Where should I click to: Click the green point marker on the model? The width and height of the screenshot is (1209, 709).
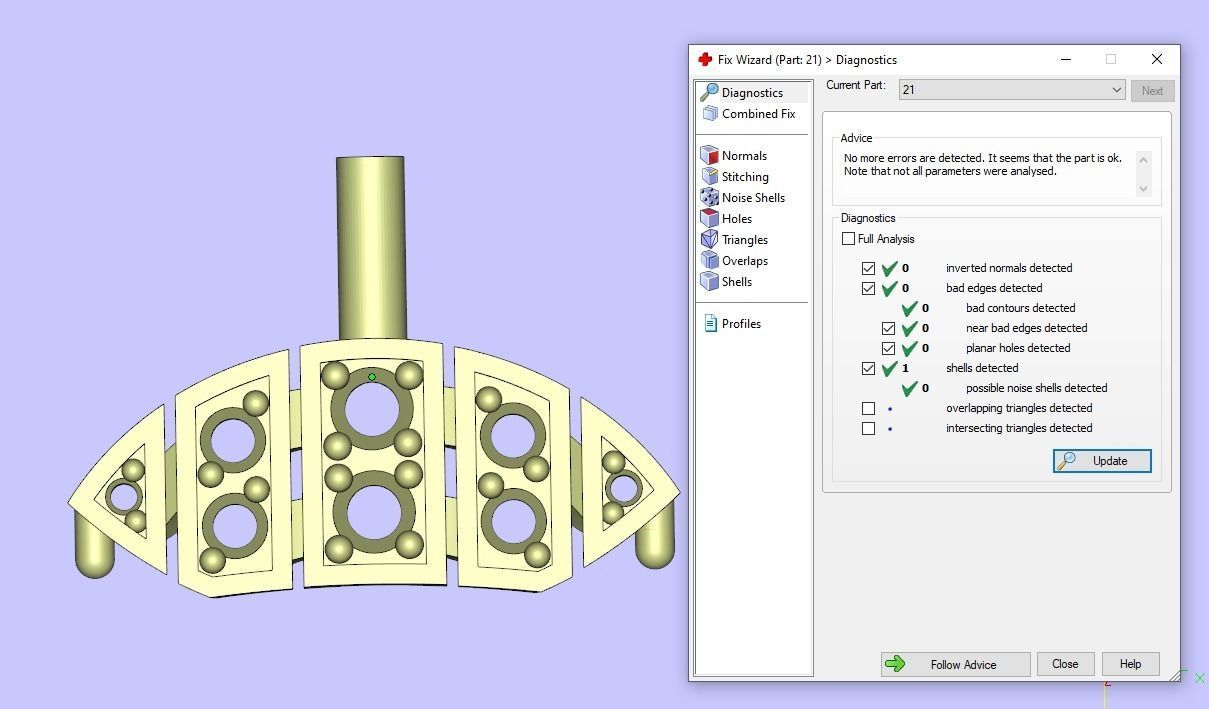[x=372, y=377]
